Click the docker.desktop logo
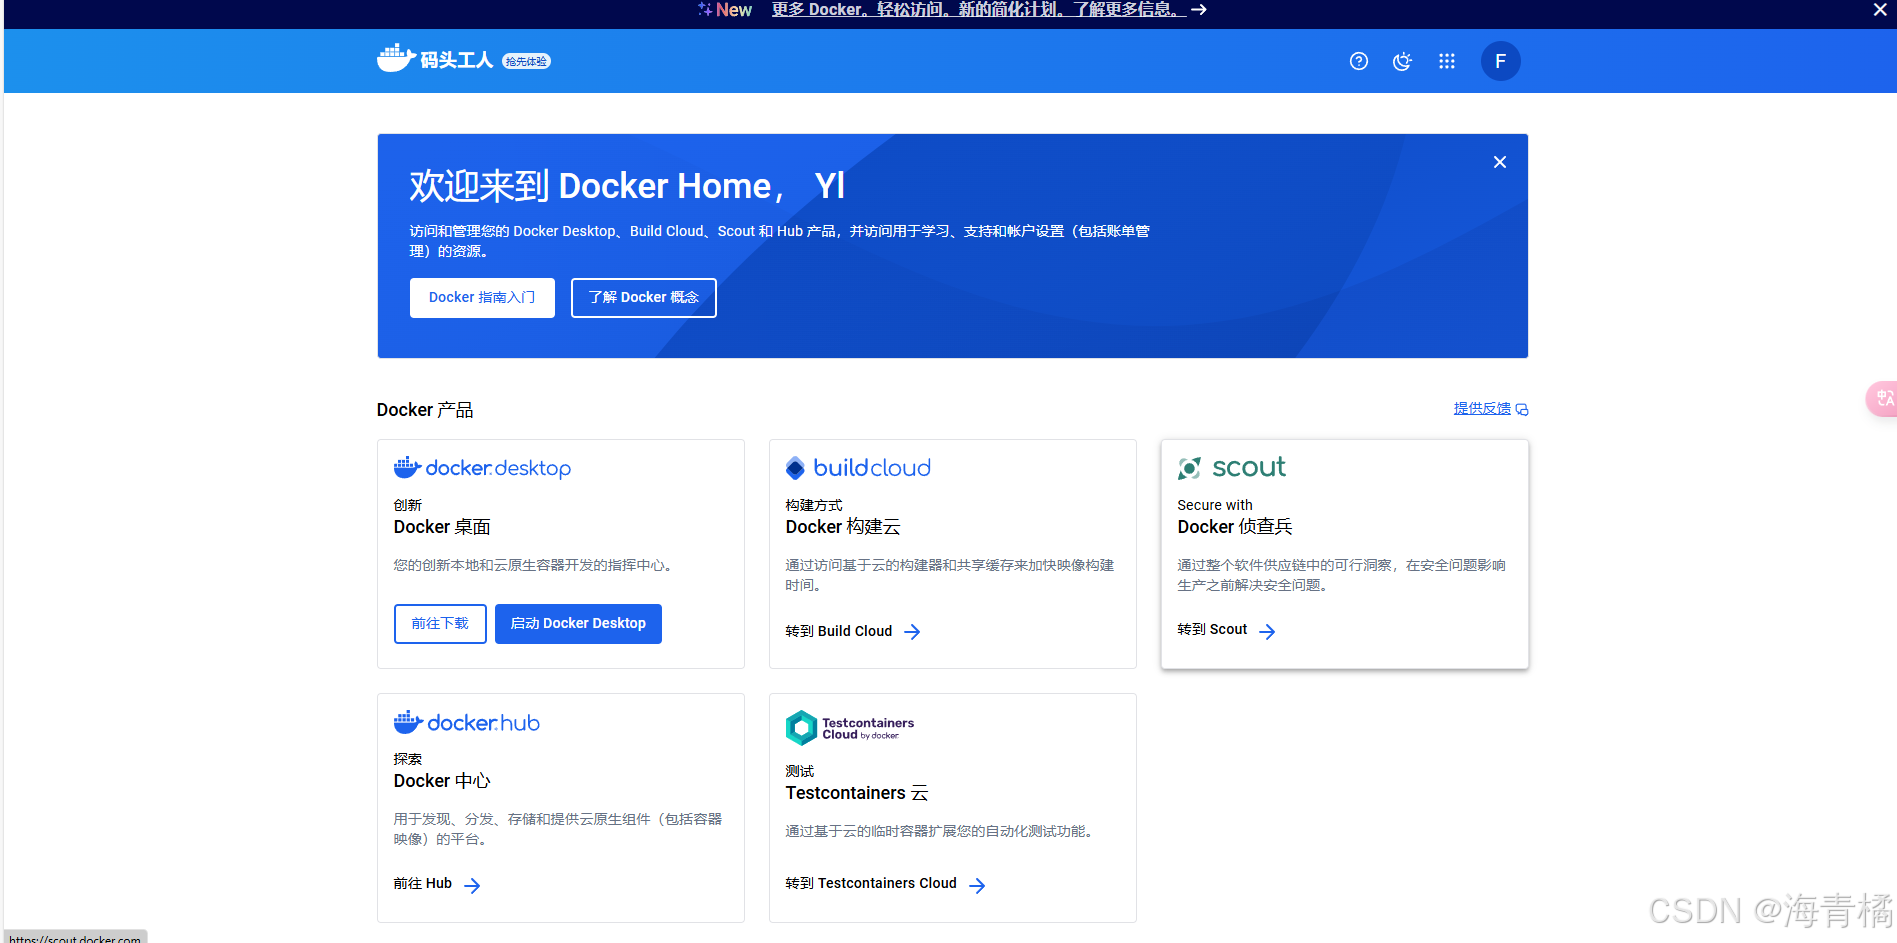Image resolution: width=1897 pixels, height=943 pixels. [482, 468]
